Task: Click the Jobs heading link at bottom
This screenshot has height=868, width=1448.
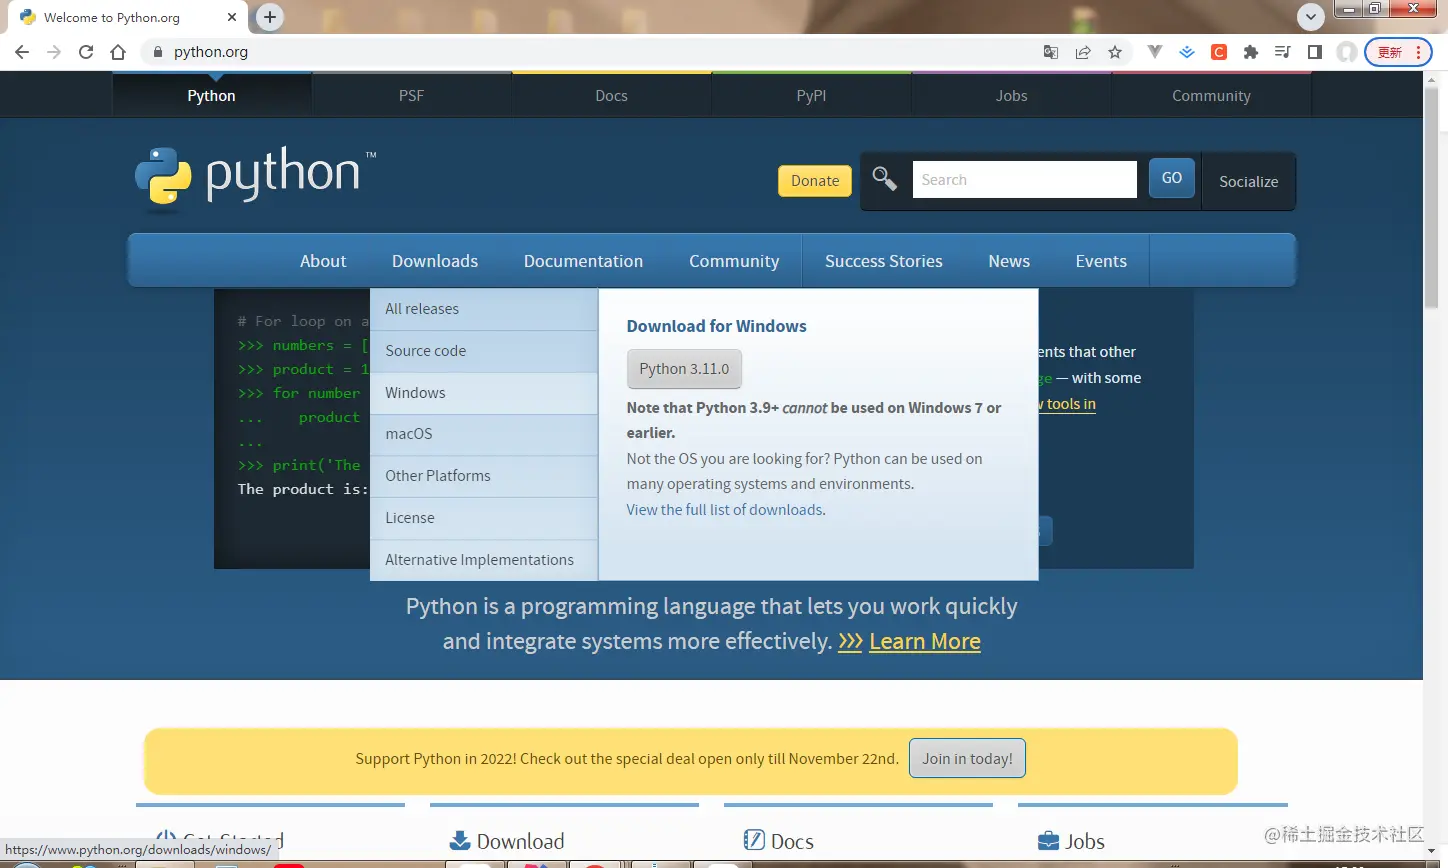Action: pyautogui.click(x=1085, y=841)
